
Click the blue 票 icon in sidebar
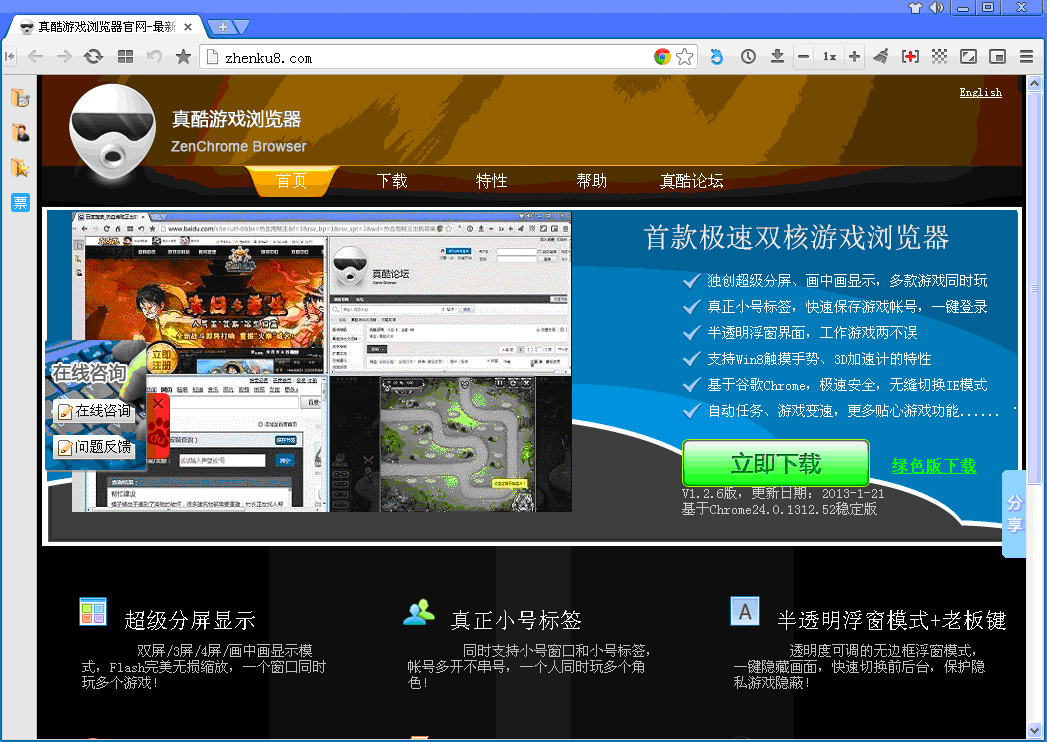point(20,202)
